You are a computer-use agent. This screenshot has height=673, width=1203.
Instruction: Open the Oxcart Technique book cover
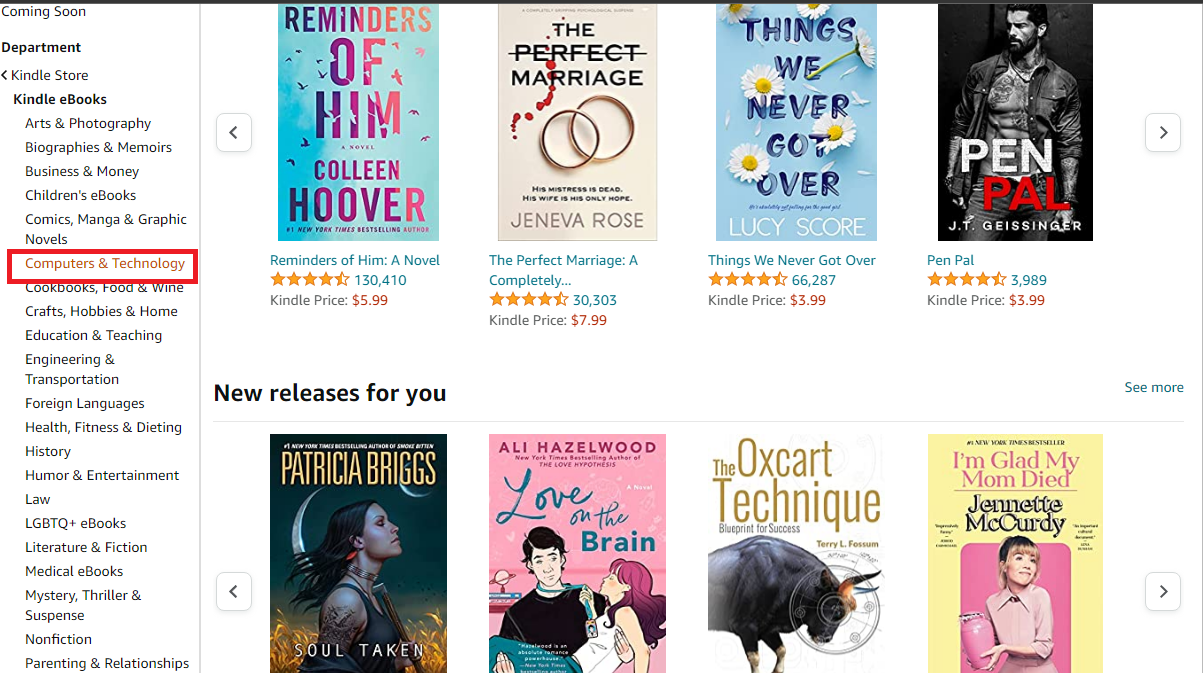point(796,553)
